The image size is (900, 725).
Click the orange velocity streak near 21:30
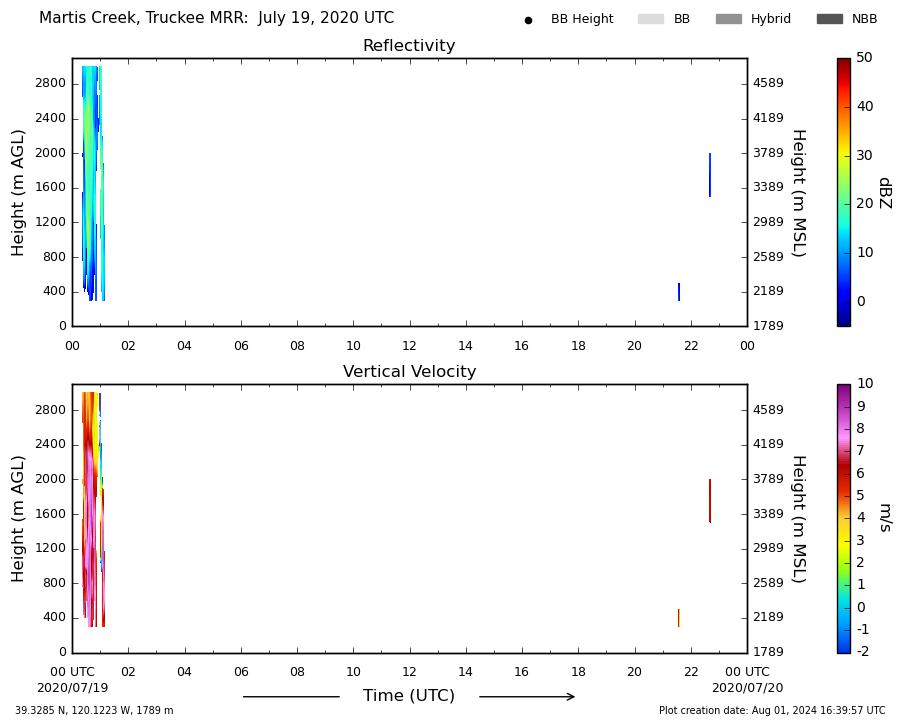(678, 618)
